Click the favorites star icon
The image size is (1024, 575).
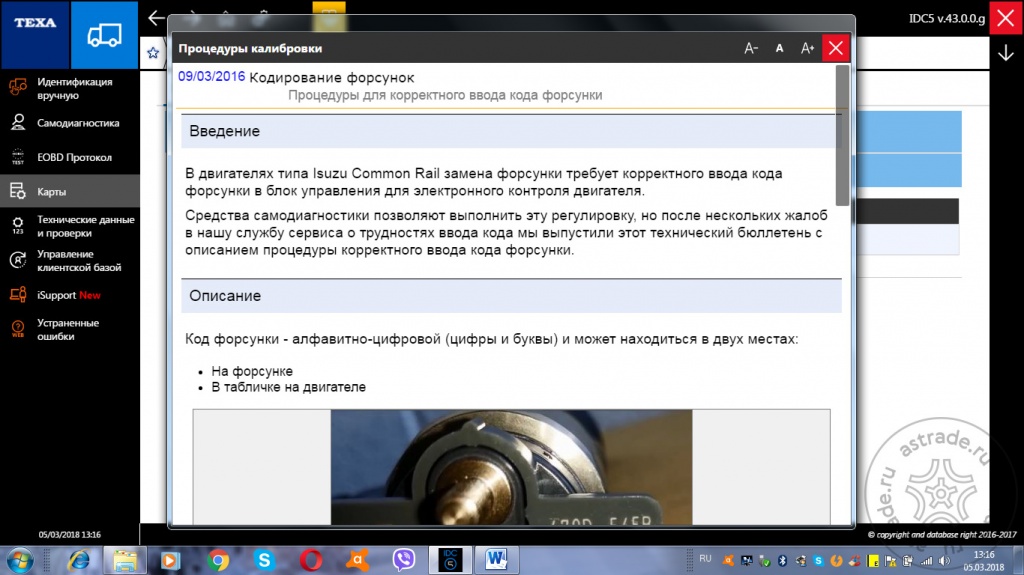[x=153, y=53]
